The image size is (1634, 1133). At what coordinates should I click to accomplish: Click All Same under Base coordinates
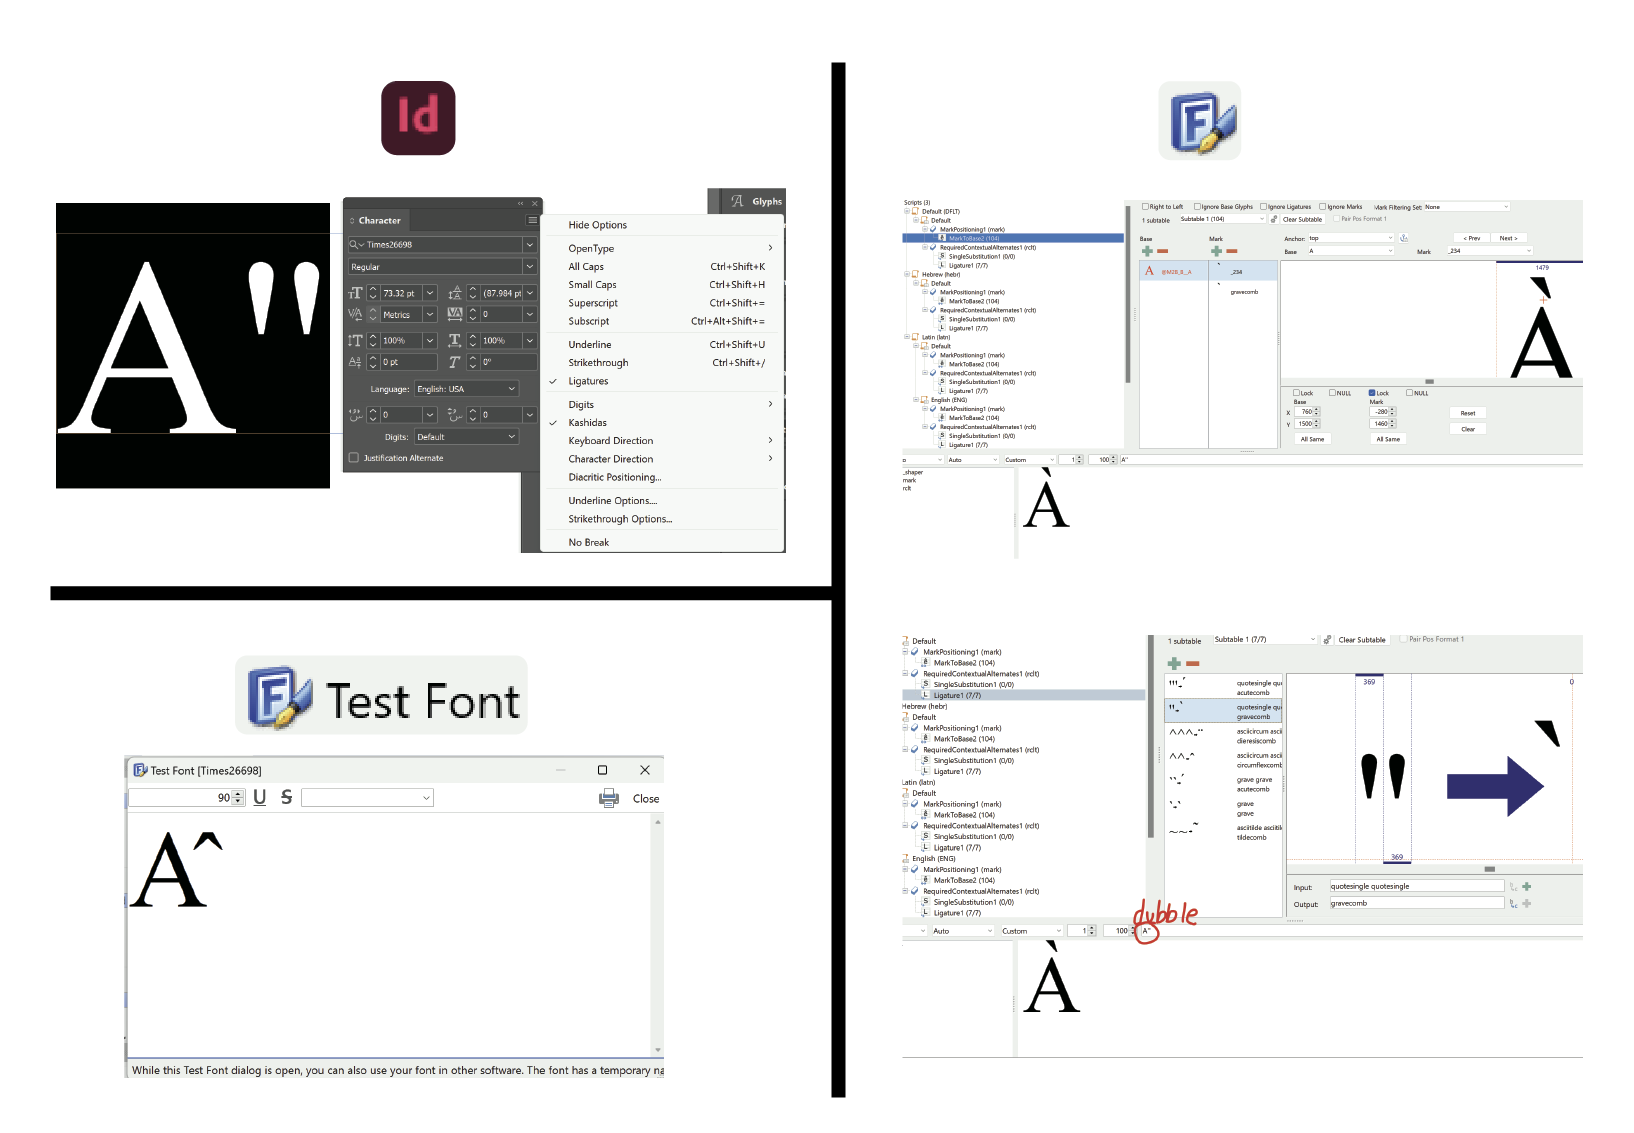point(1312,439)
